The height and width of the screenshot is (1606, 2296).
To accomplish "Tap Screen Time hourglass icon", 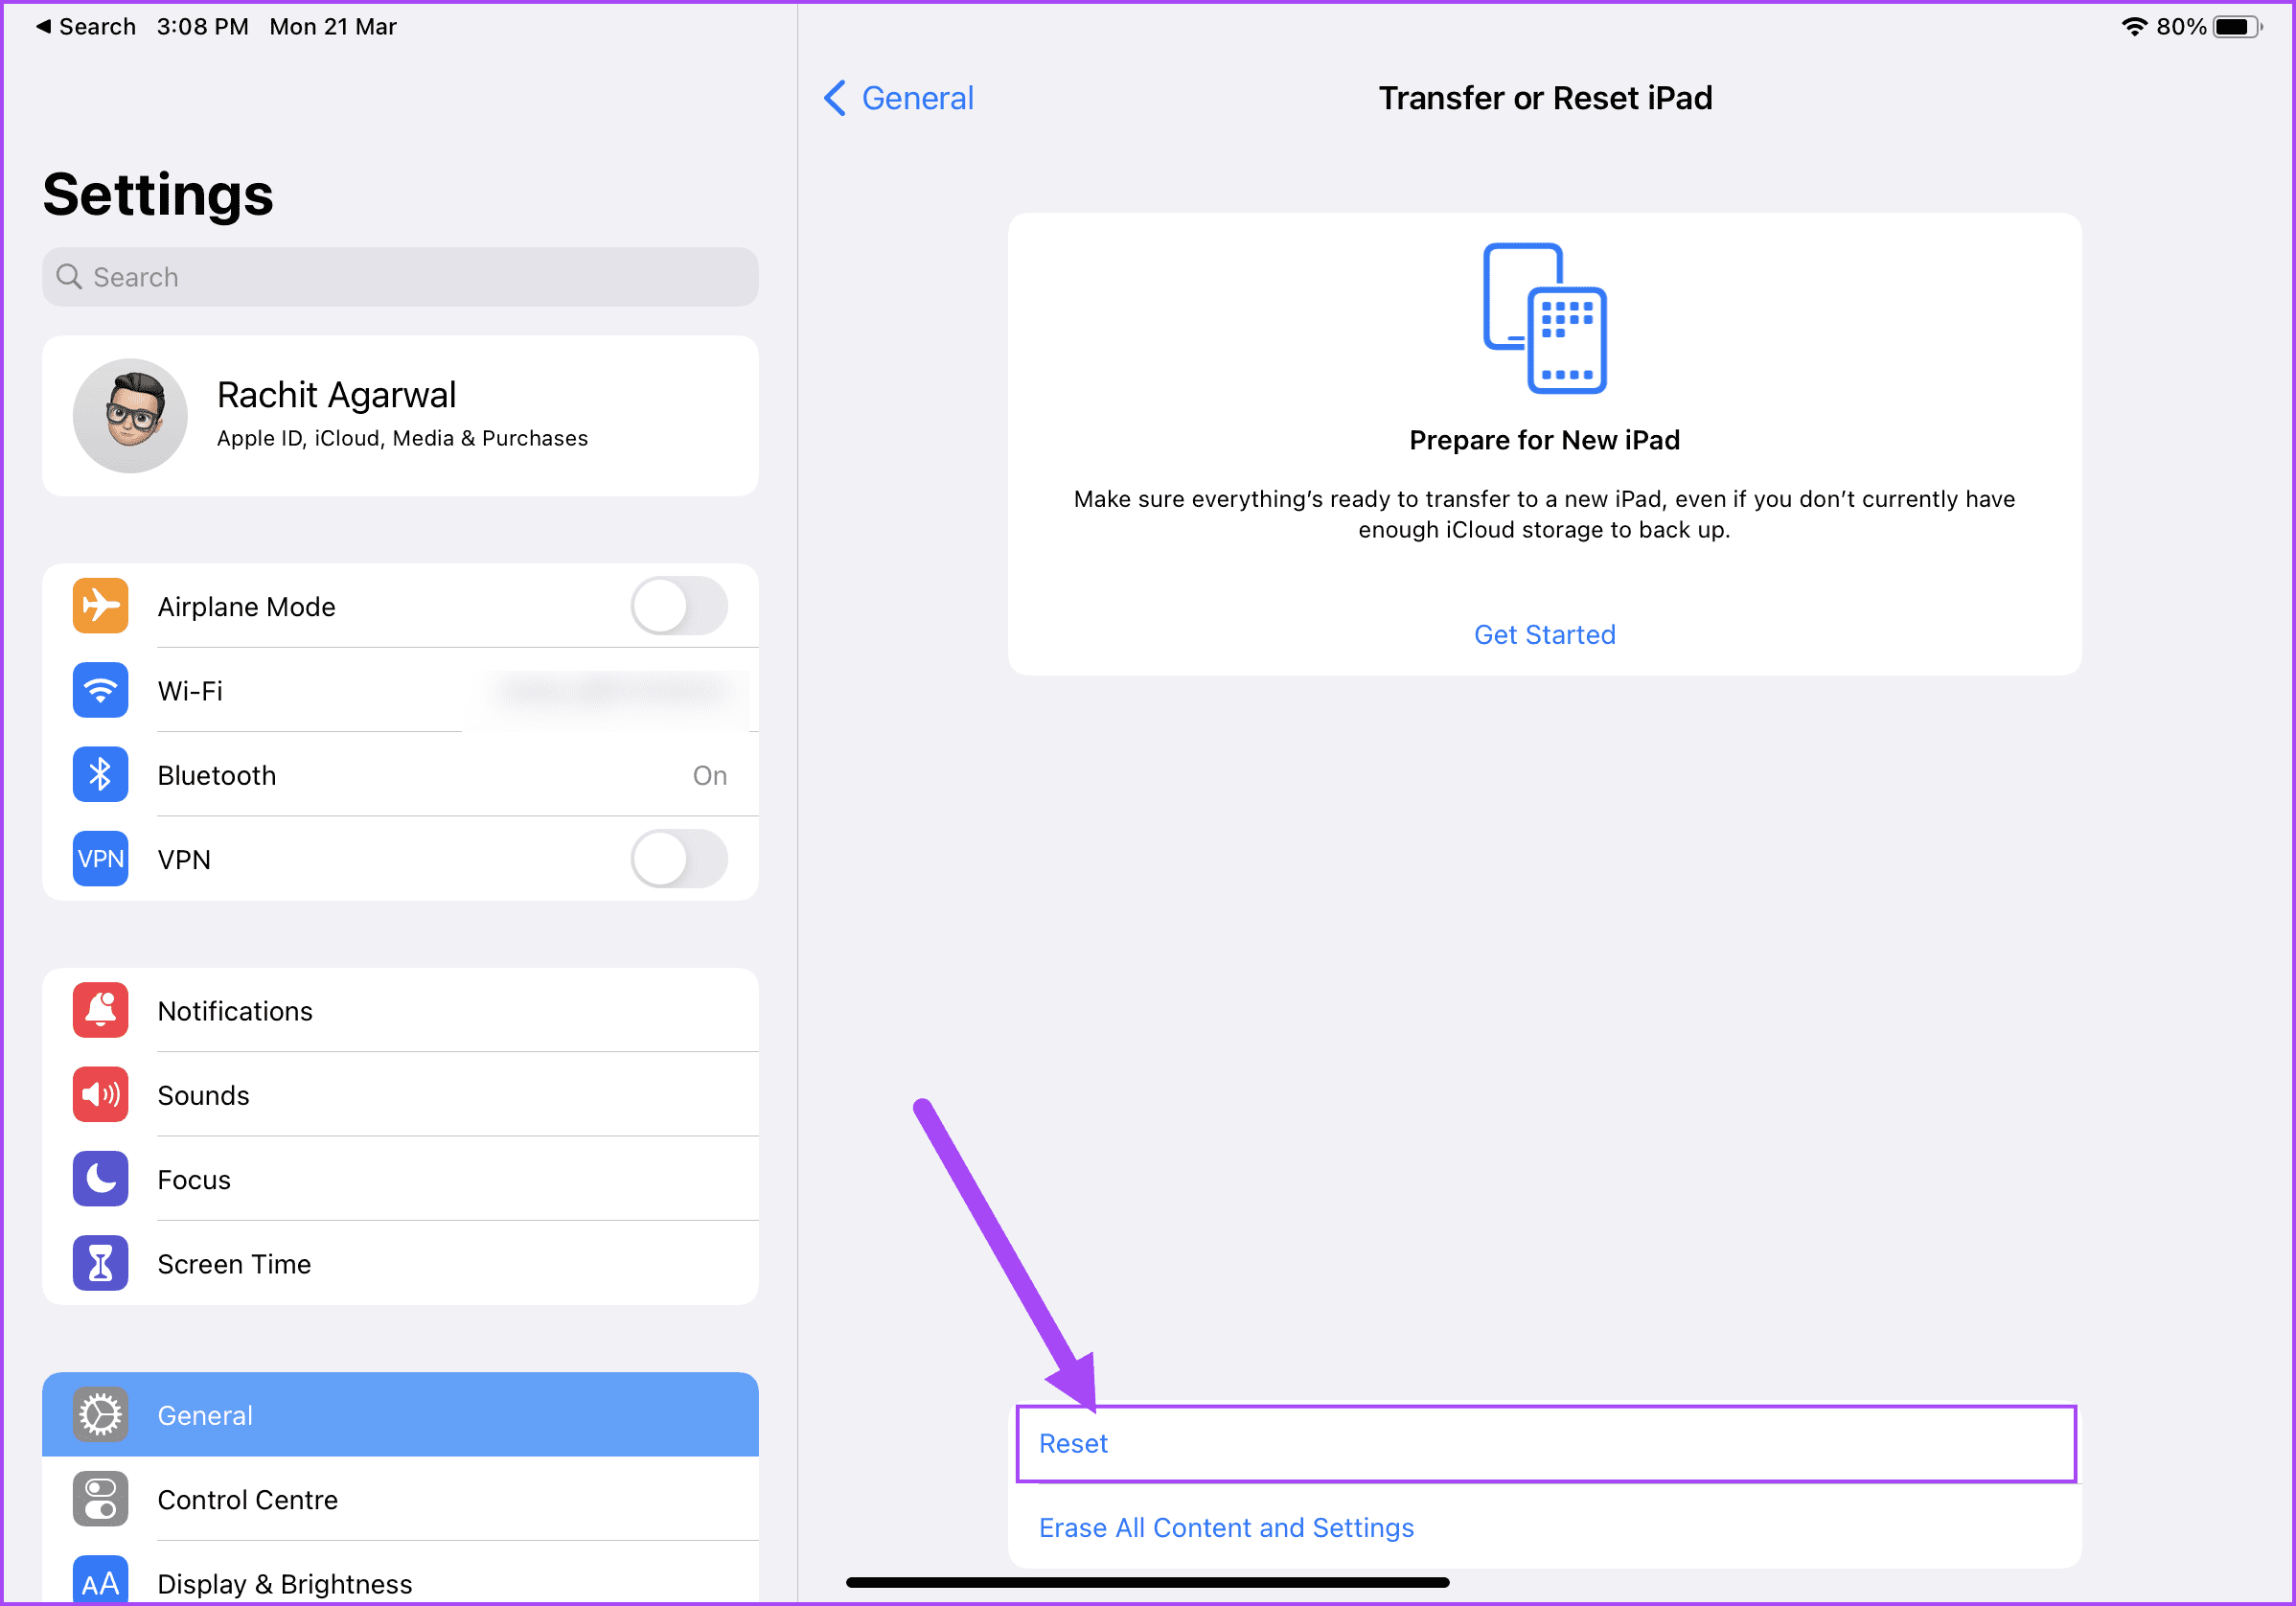I will (x=100, y=1263).
